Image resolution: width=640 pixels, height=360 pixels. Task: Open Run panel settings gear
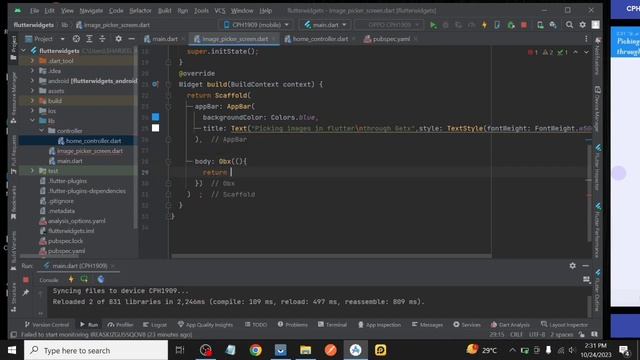[573, 266]
